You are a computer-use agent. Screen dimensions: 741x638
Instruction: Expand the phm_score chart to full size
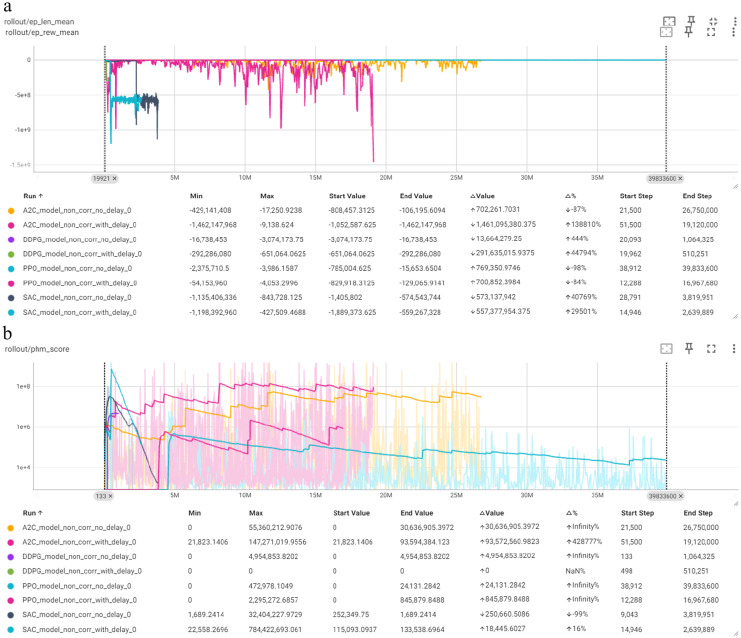(x=711, y=349)
